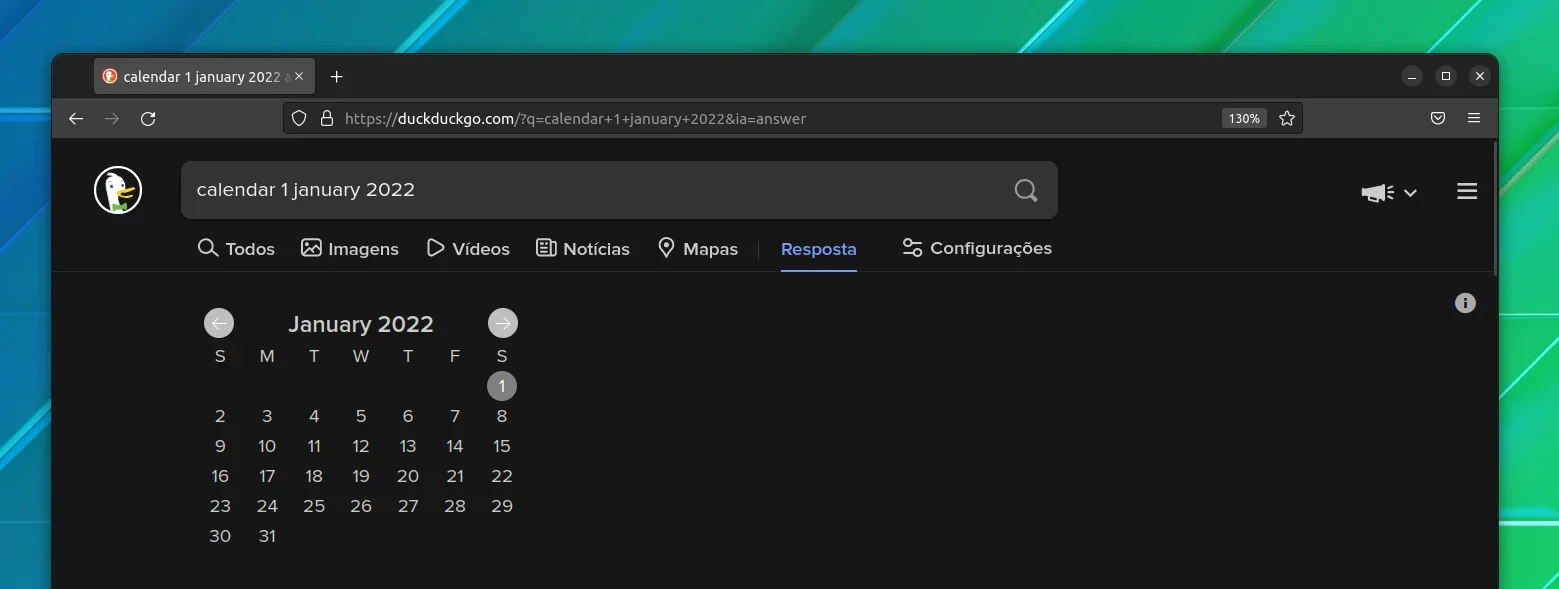Open the DuckDuckGo hamburger side menu
This screenshot has height=589, width=1559.
point(1467,191)
